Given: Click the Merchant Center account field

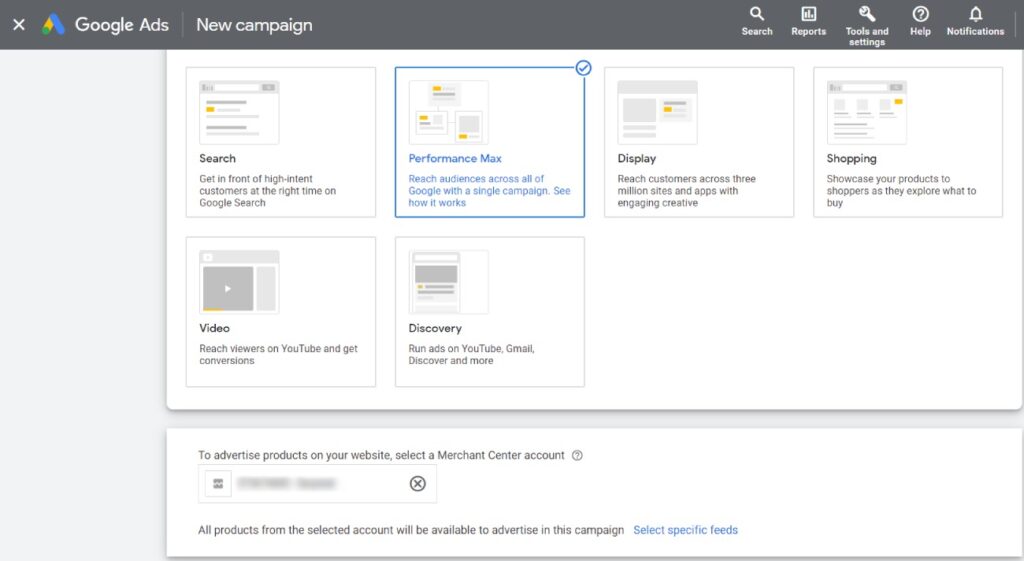Looking at the screenshot, I should pyautogui.click(x=317, y=484).
